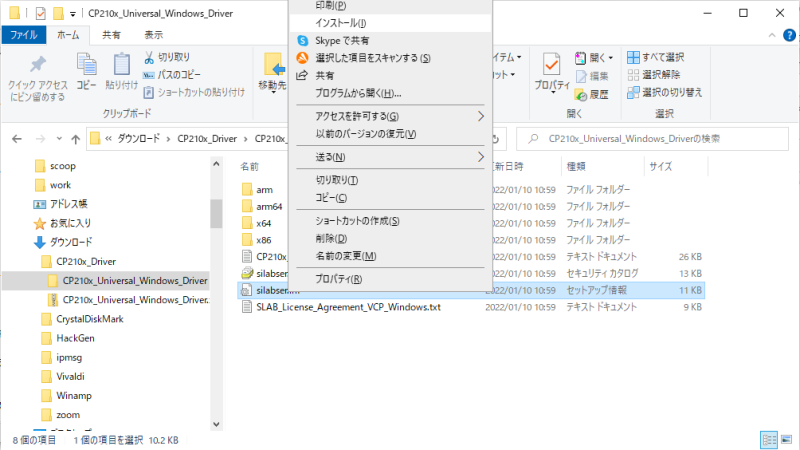Select the arm64 folder in file list
The width and height of the screenshot is (800, 450).
[269, 207]
